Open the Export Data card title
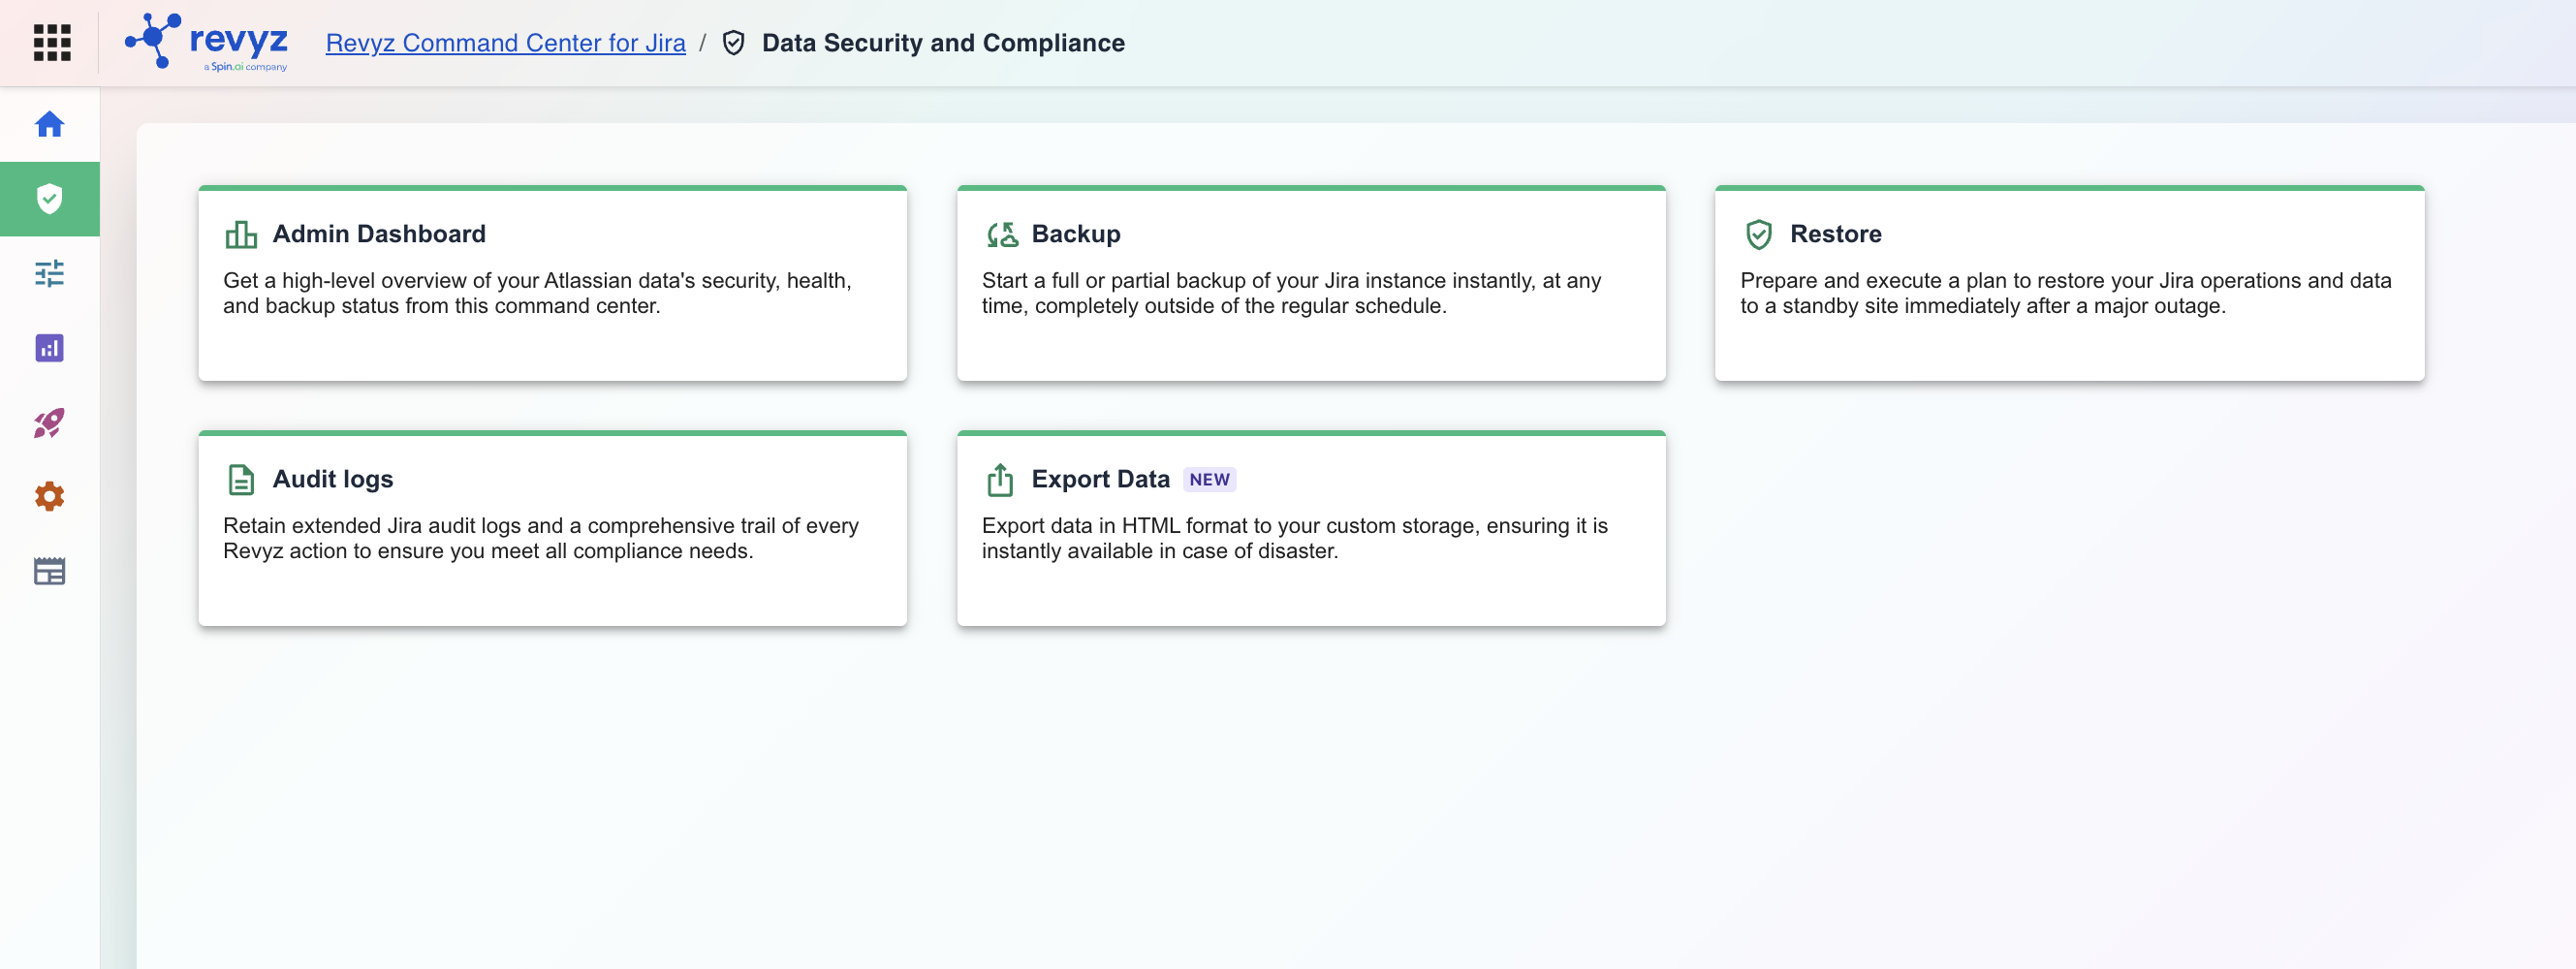The width and height of the screenshot is (2576, 969). pos(1101,480)
